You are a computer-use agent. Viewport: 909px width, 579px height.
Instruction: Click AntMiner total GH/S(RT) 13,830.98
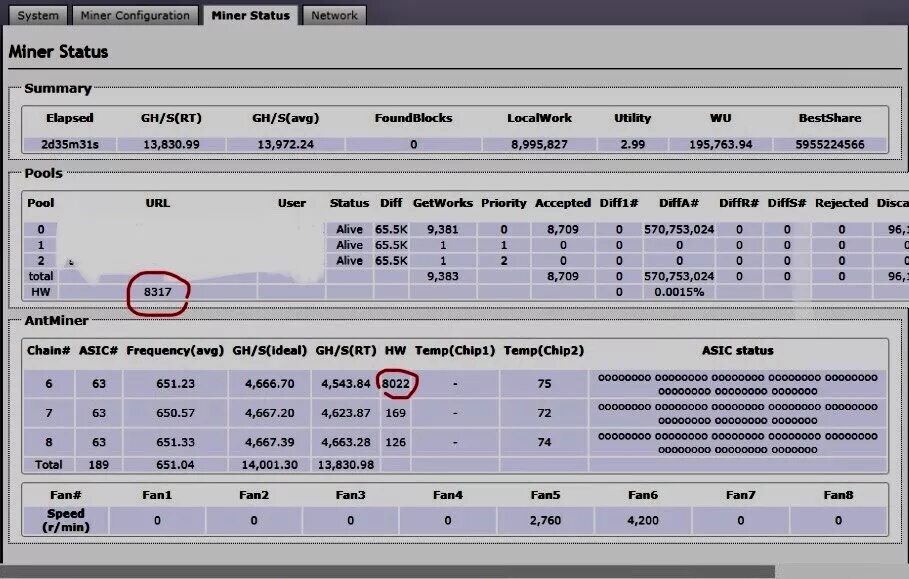coord(346,465)
